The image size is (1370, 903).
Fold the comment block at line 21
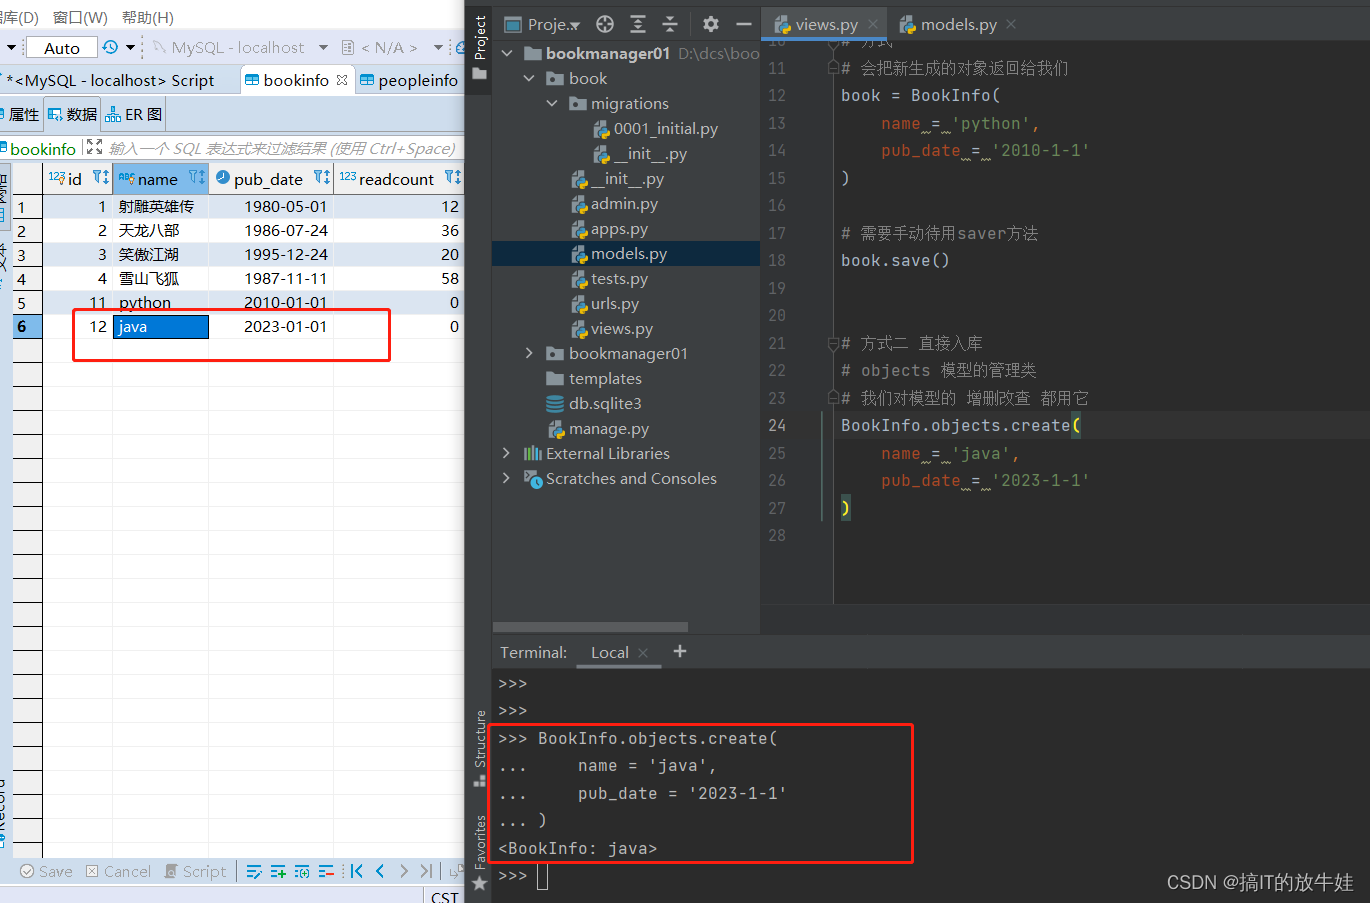pyautogui.click(x=832, y=343)
